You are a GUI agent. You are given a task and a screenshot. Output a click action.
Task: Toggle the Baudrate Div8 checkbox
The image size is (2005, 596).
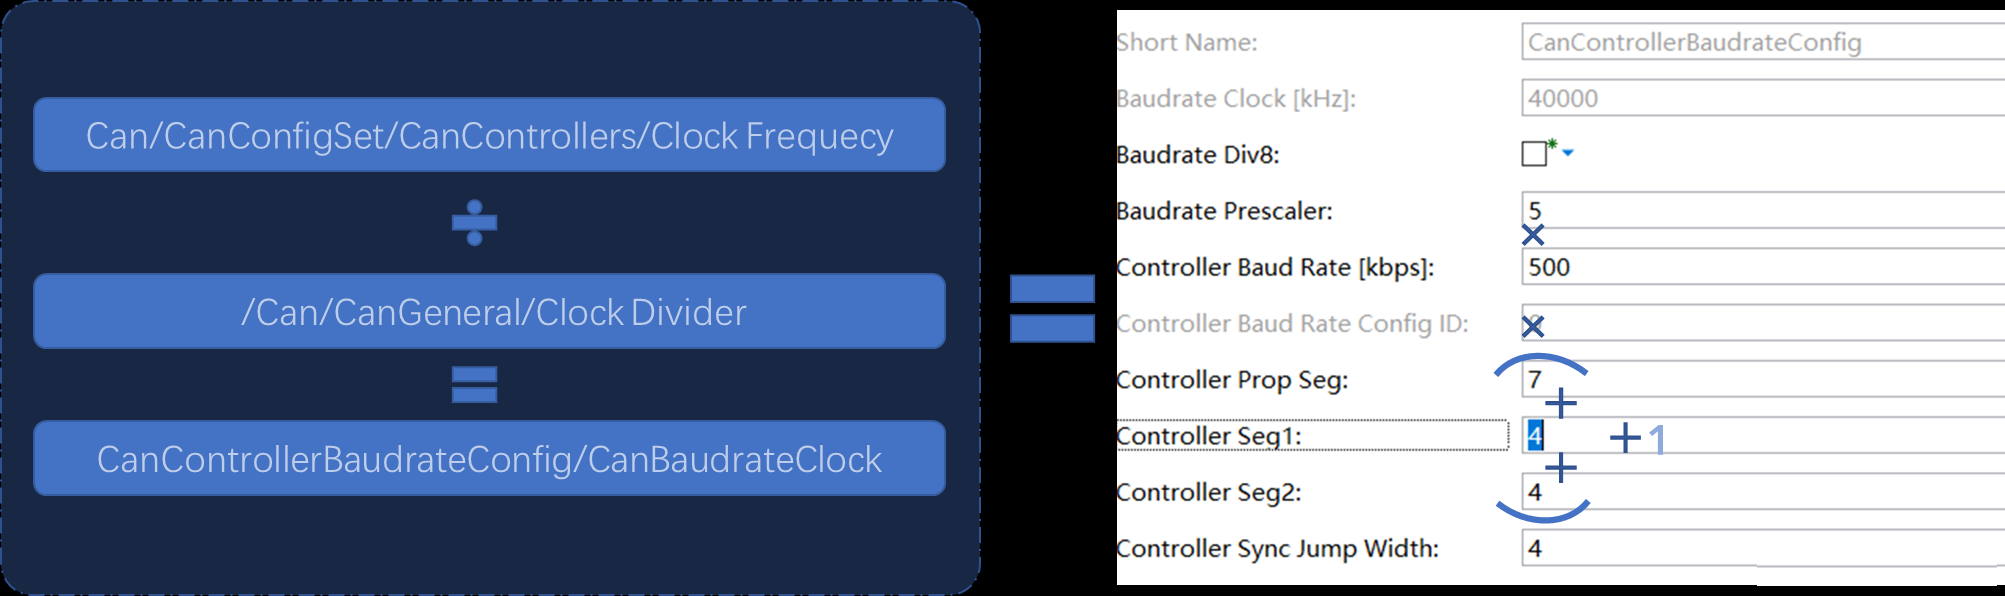[1534, 154]
